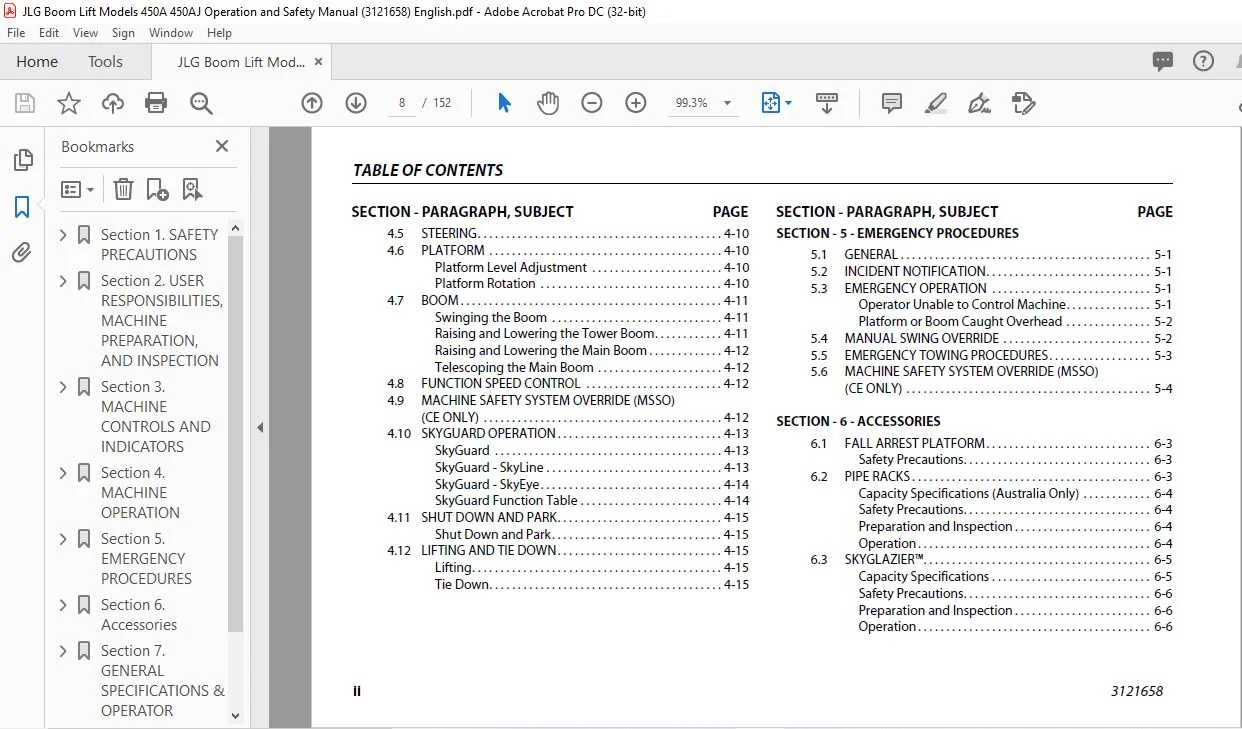Screen dimensions: 1242x729
Task: Open the help question mark icon
Action: (x=1204, y=61)
